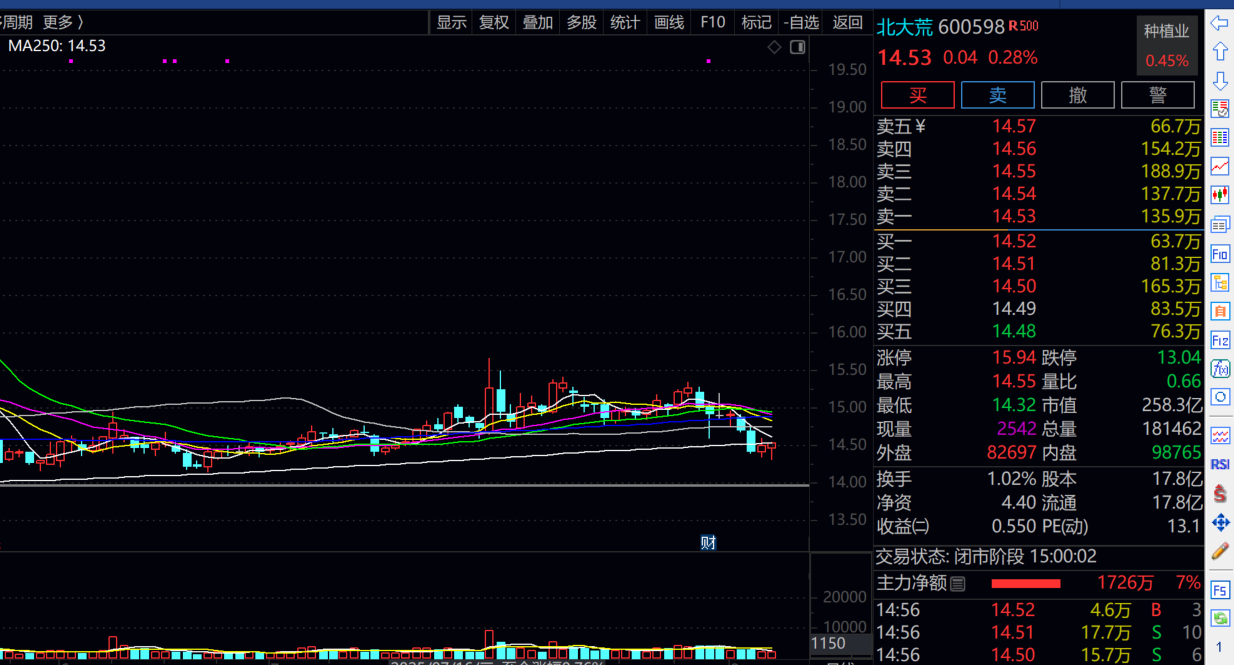Click the ¥ symbol next to 卖五
The image size is (1234, 665).
[x=920, y=126]
